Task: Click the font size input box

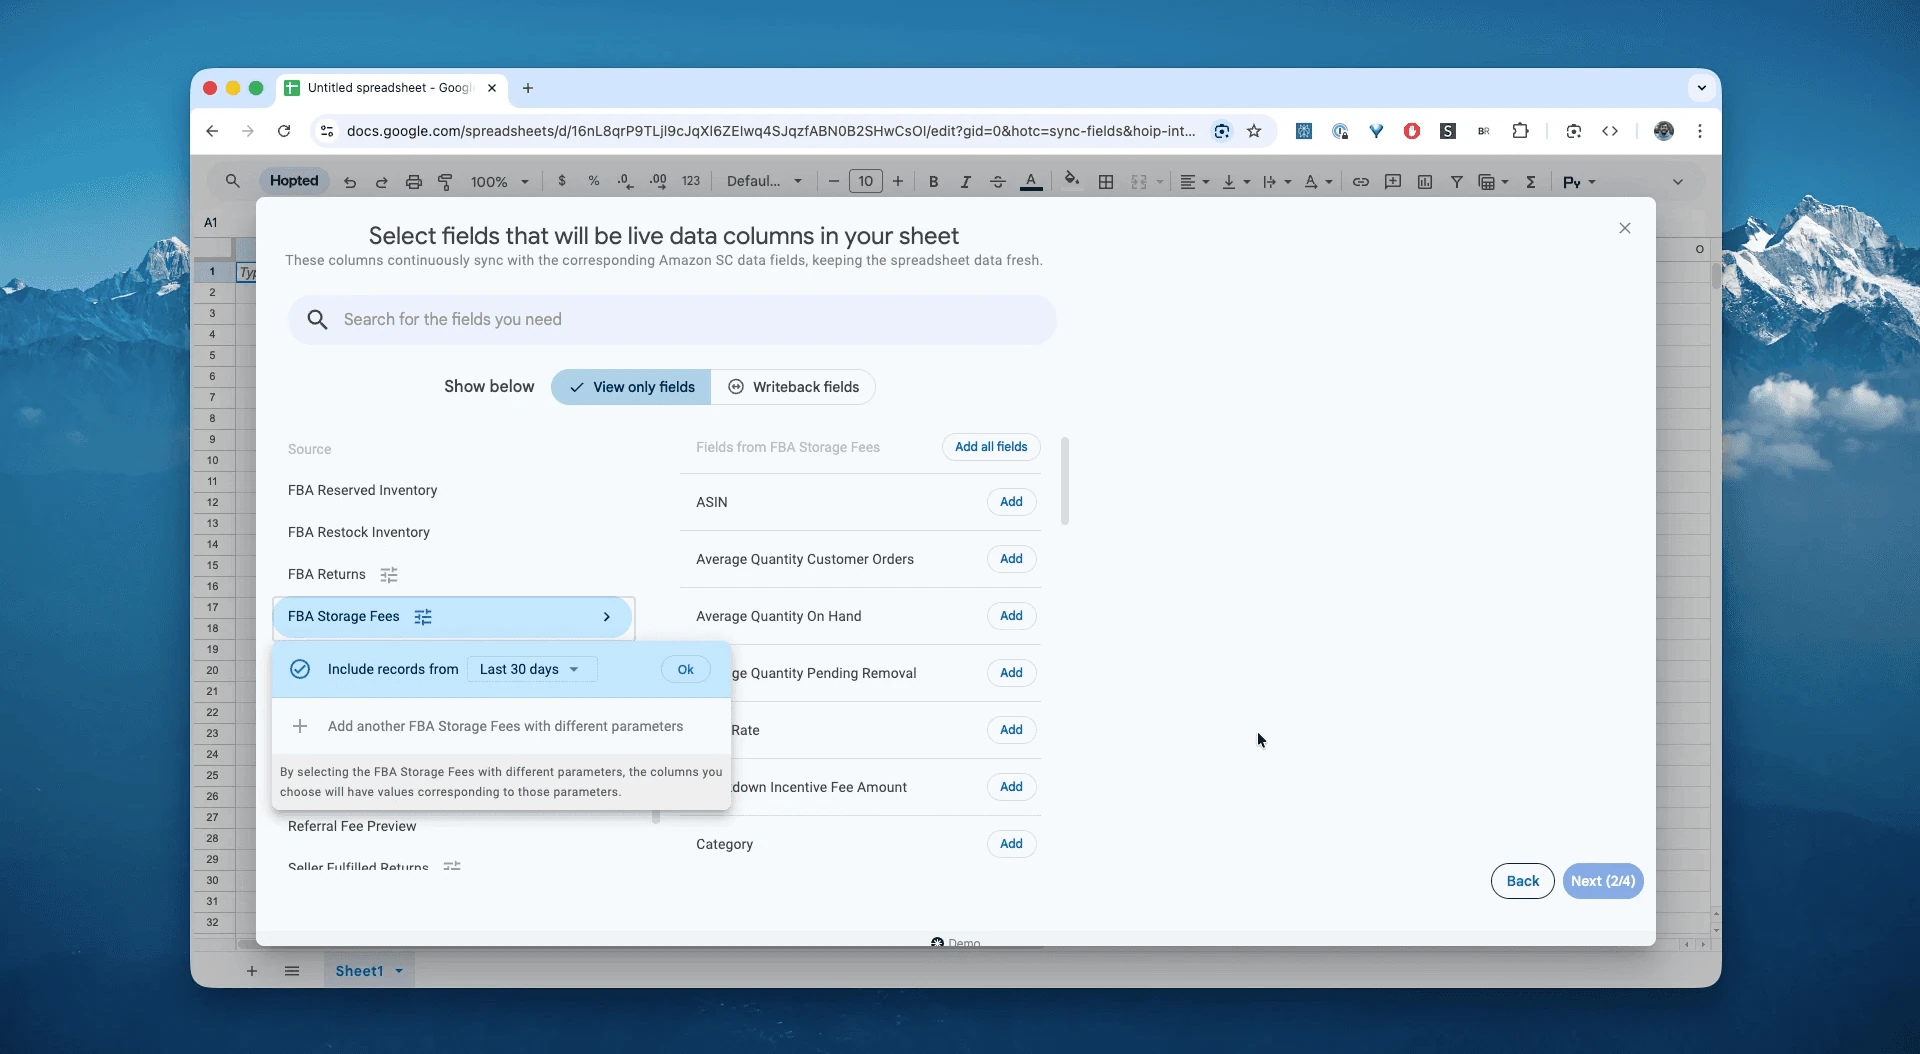Action: tap(866, 181)
